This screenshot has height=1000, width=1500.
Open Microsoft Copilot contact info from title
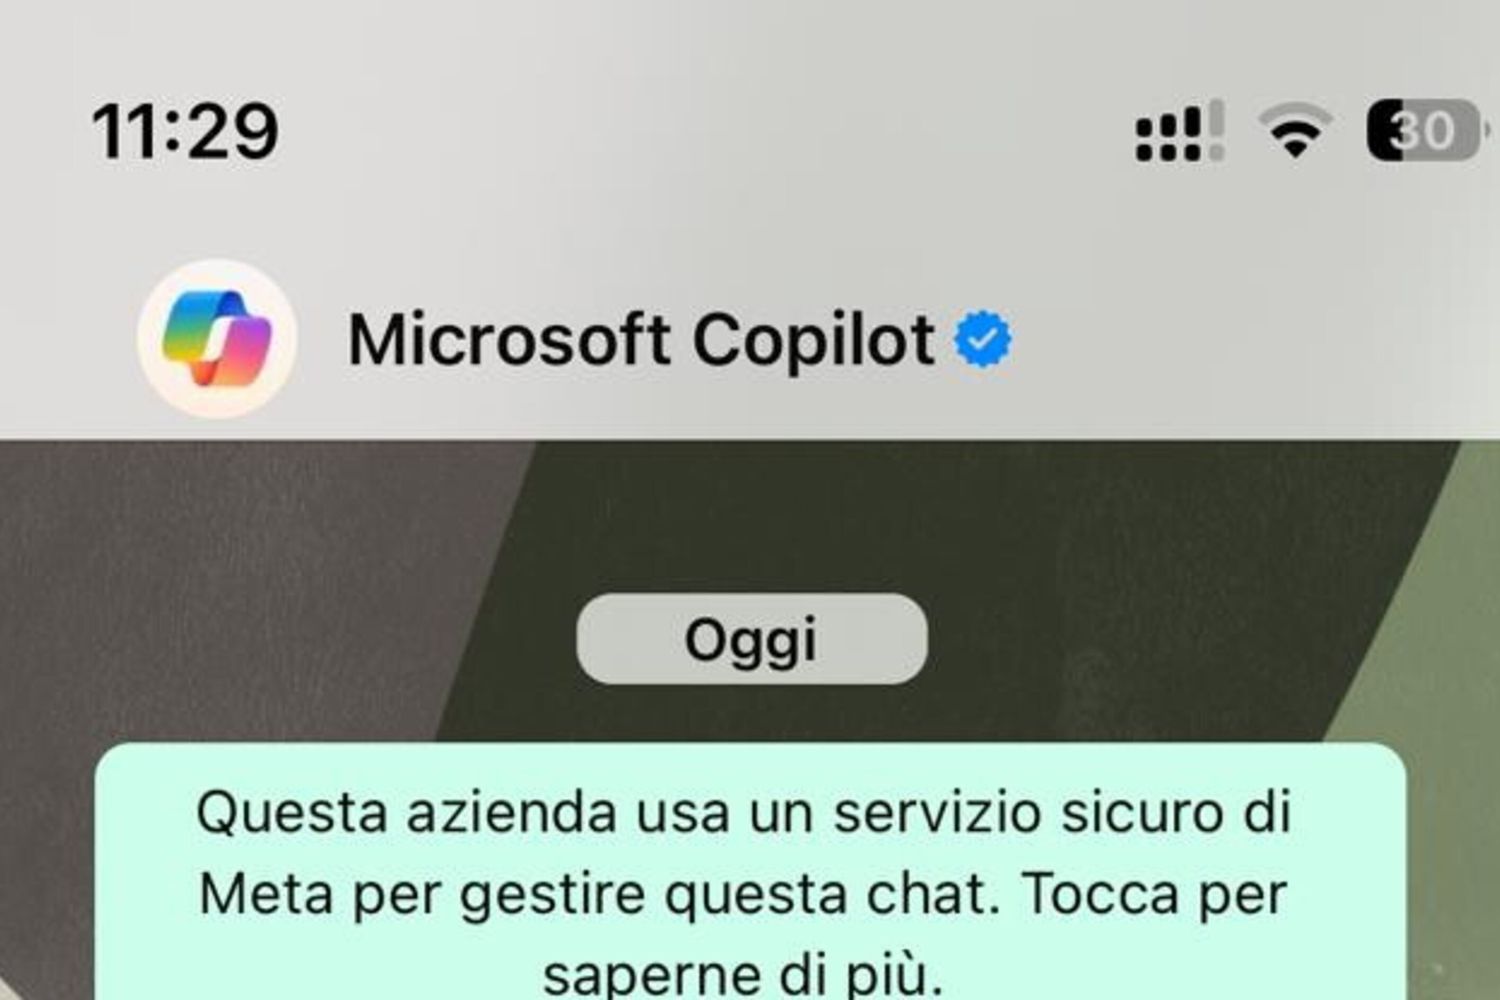click(x=641, y=341)
